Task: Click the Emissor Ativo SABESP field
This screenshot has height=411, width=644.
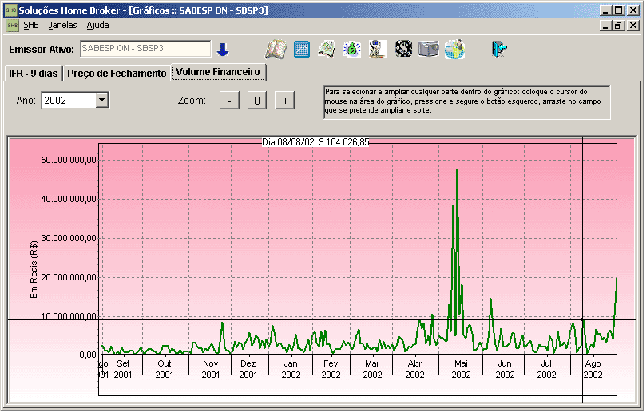Action: [145, 48]
